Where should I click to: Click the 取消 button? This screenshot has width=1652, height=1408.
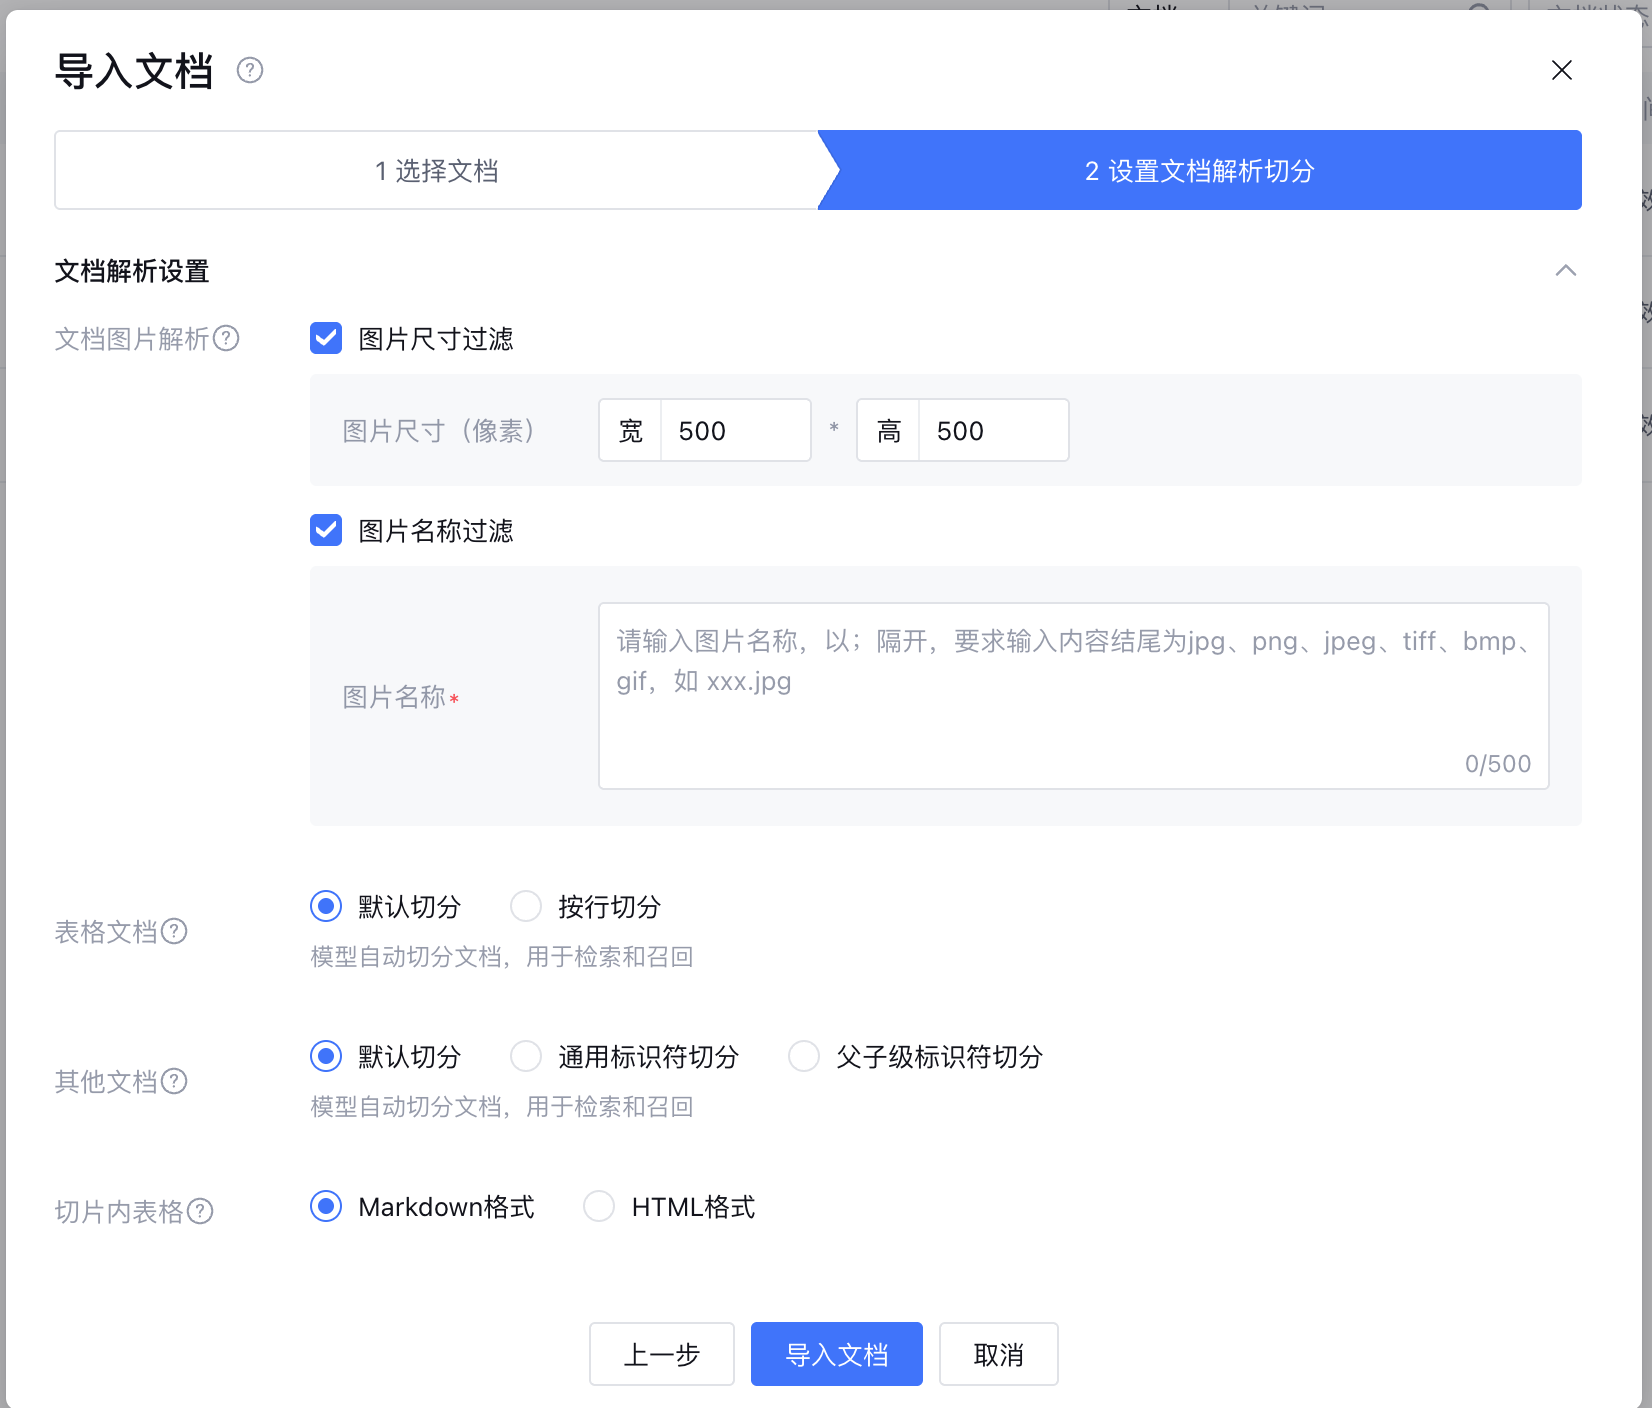(999, 1354)
